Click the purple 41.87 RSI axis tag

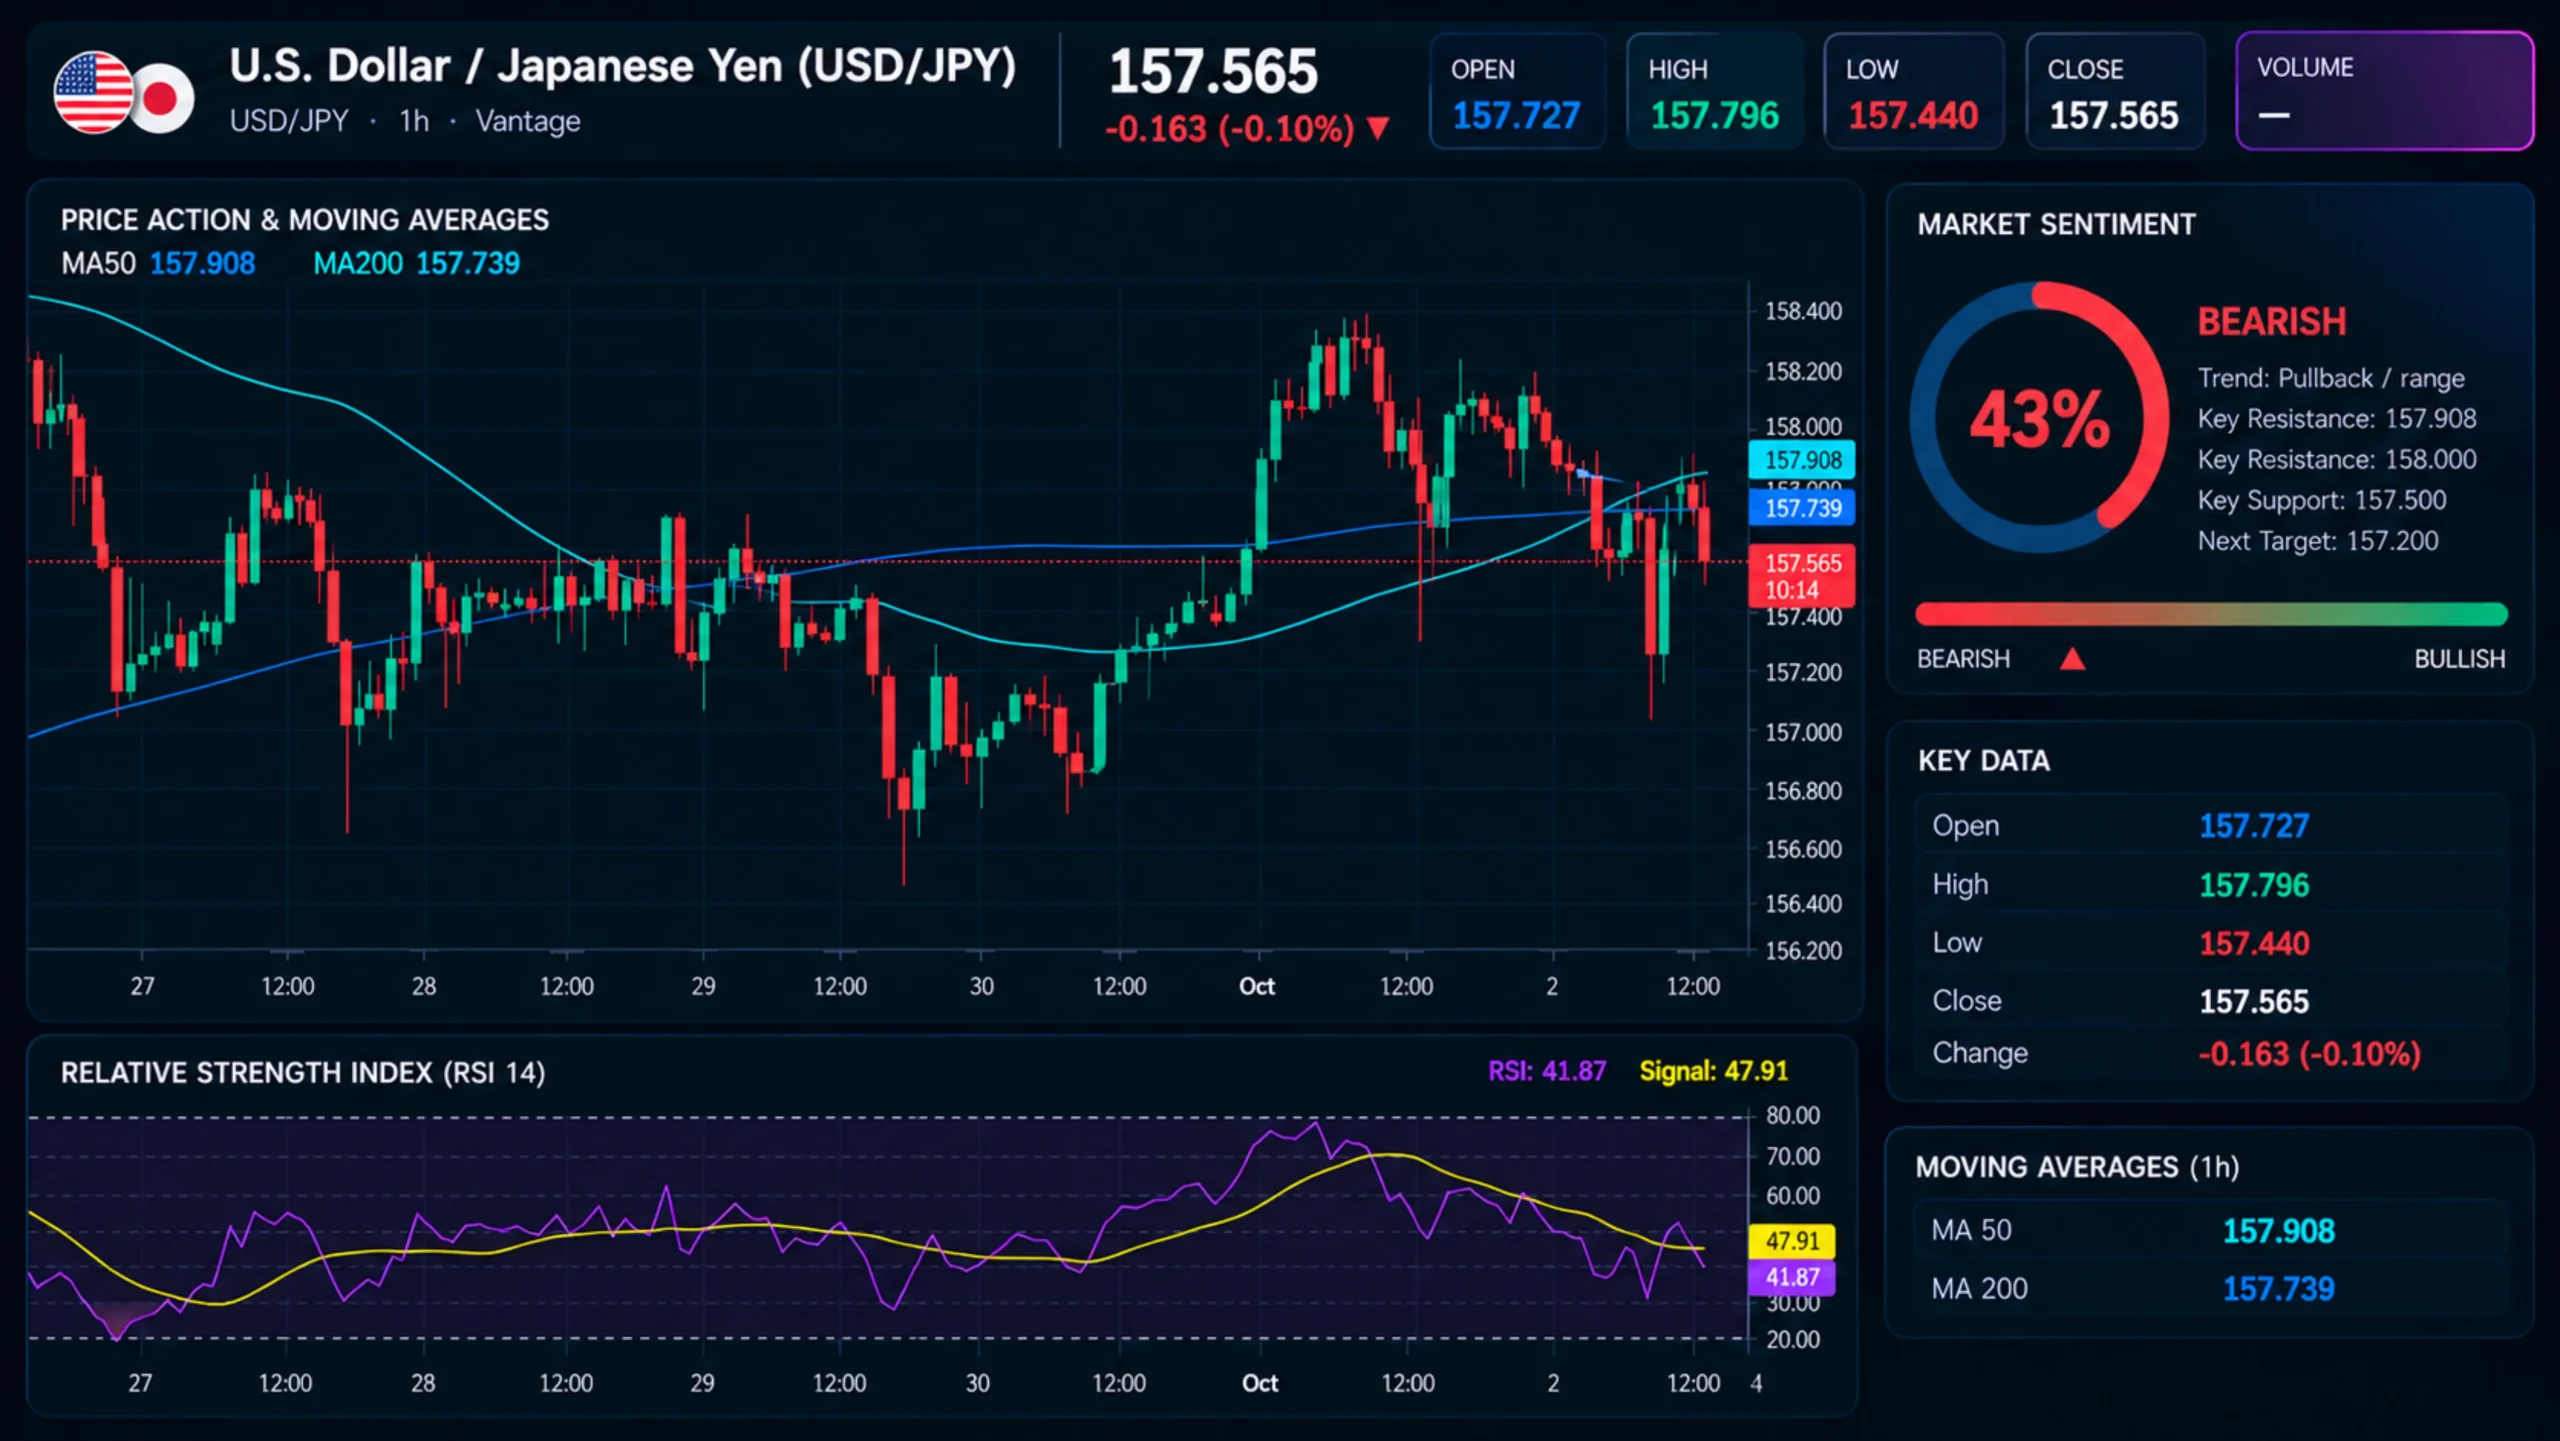(x=1791, y=1277)
